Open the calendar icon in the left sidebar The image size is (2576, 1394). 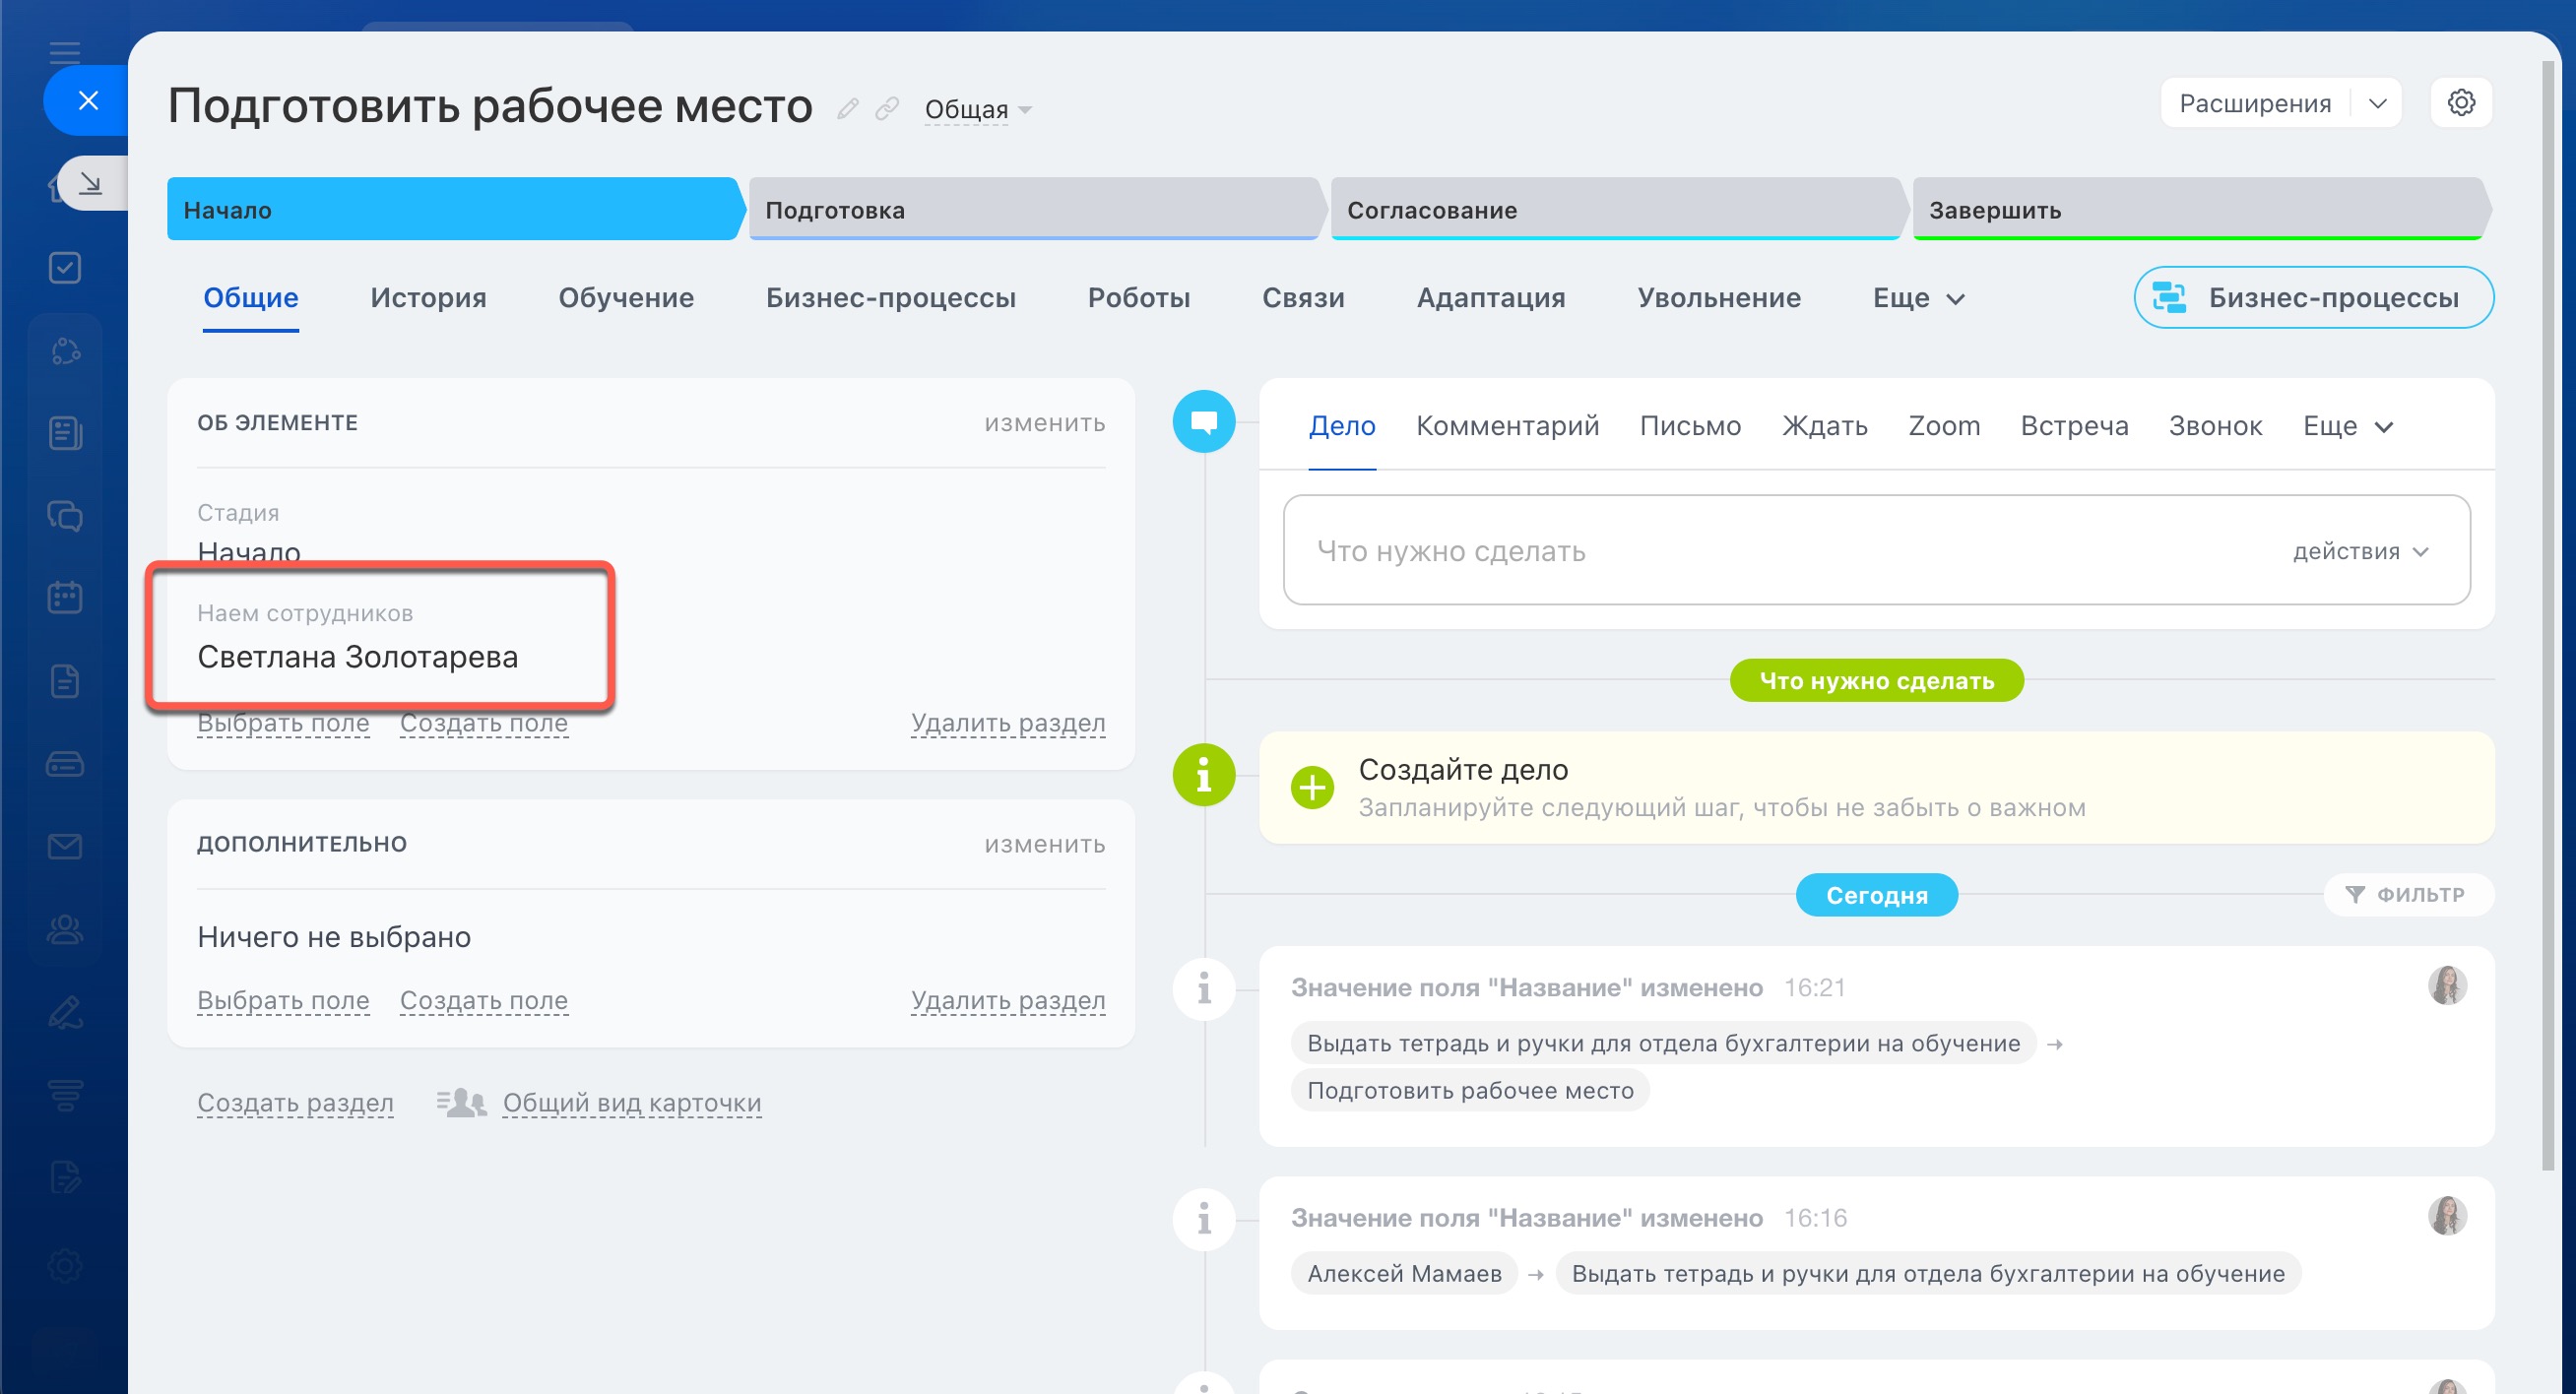pos(65,598)
